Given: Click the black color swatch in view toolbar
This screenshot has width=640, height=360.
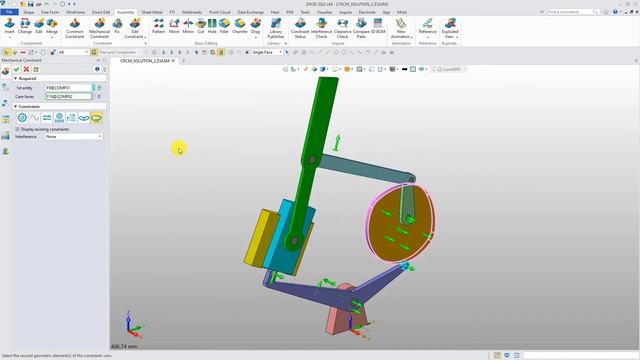Looking at the screenshot, I should tap(404, 69).
